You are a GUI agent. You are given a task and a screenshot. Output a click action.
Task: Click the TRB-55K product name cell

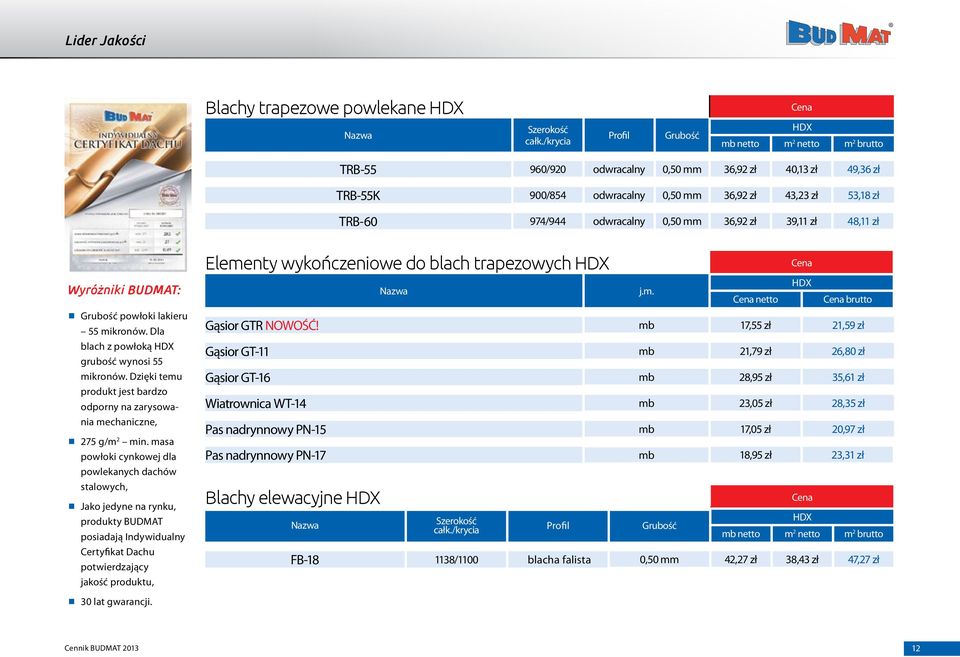pos(358,195)
